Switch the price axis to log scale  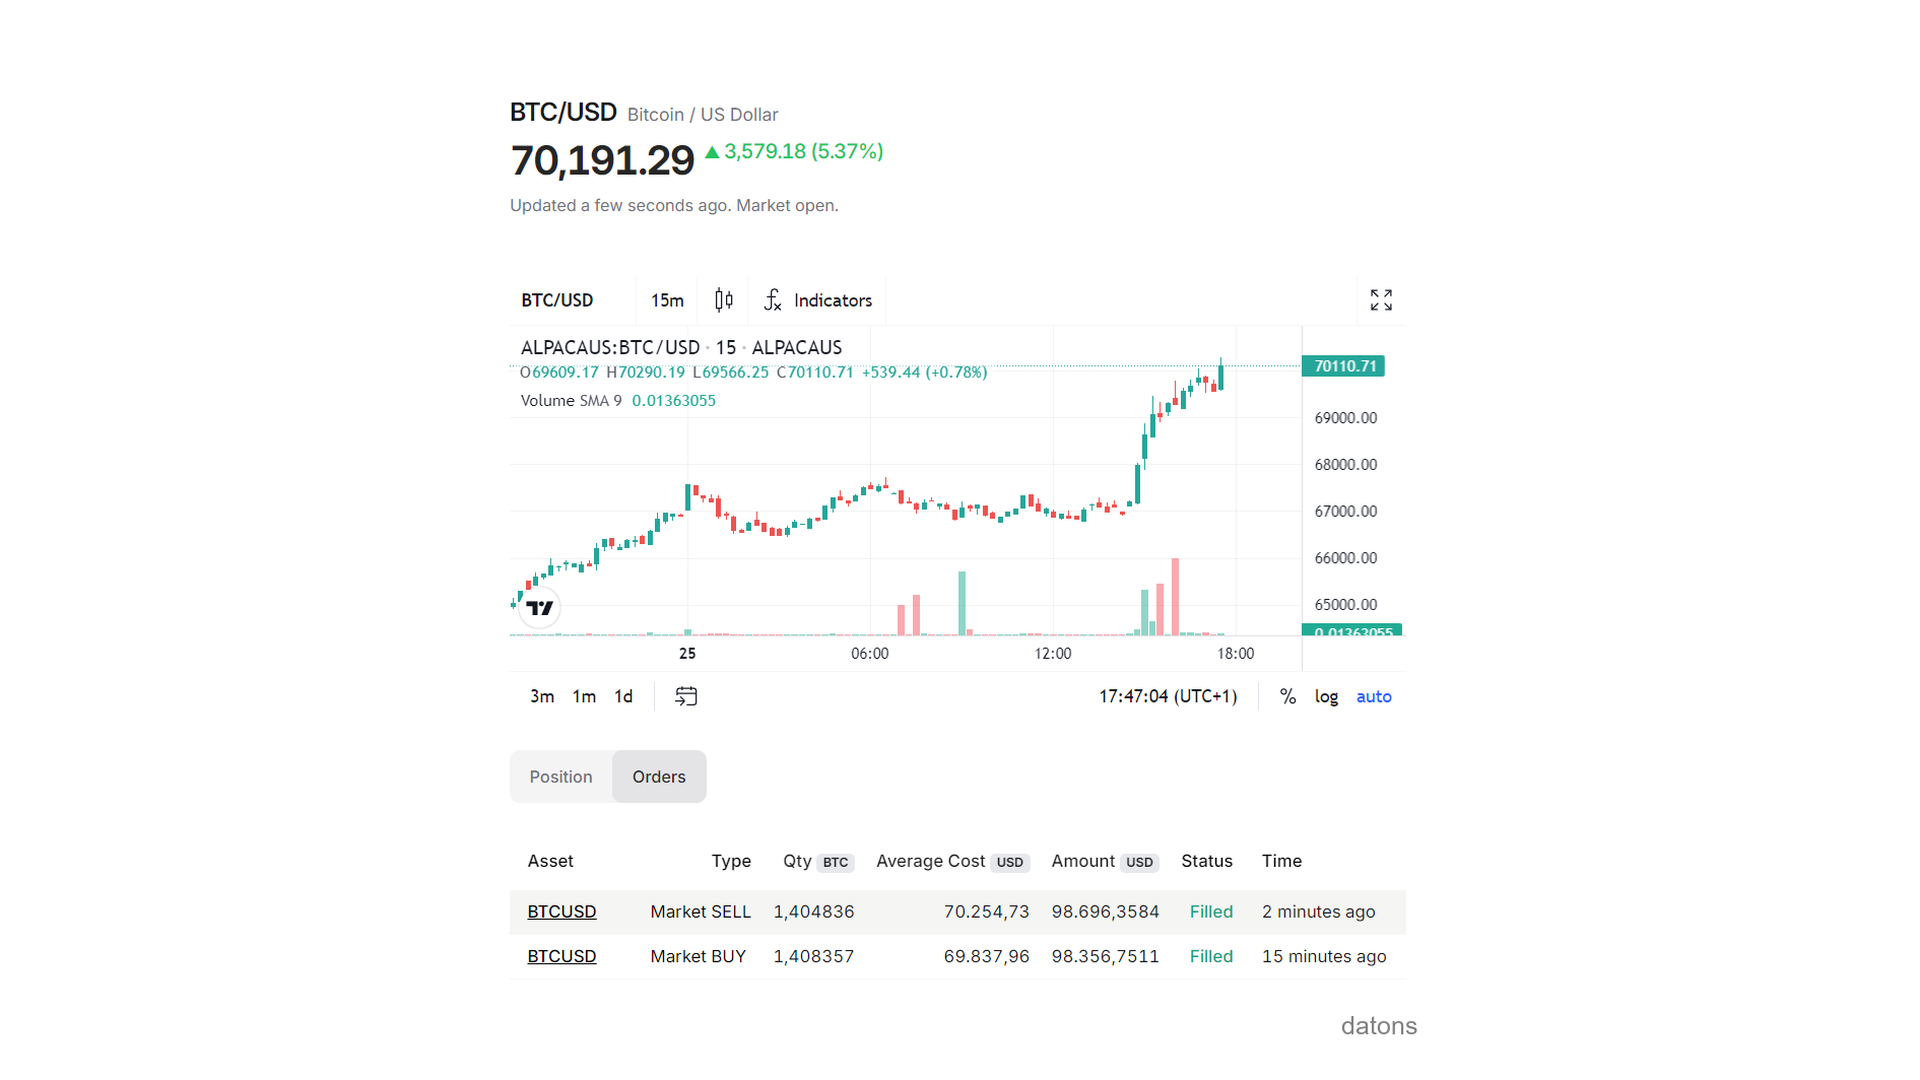click(1326, 696)
